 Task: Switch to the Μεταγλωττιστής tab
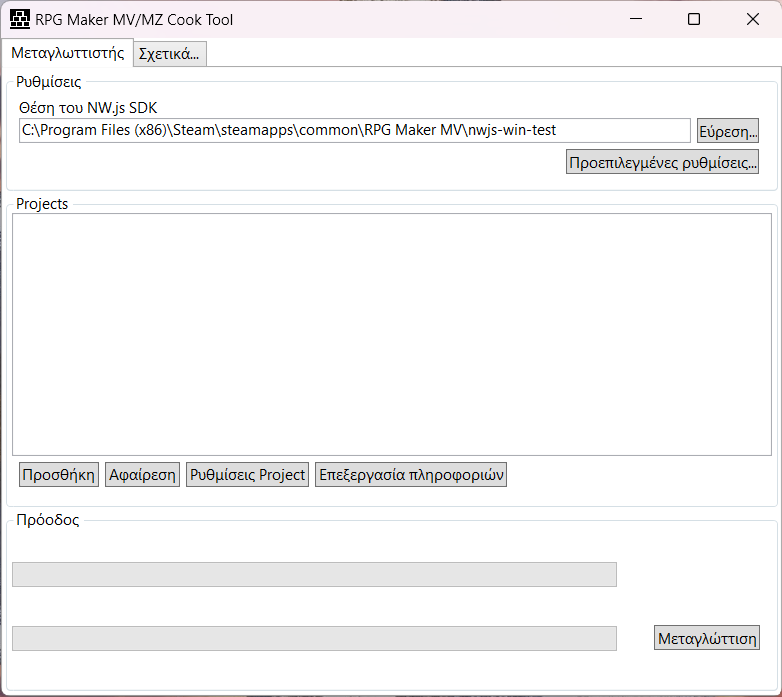click(67, 53)
